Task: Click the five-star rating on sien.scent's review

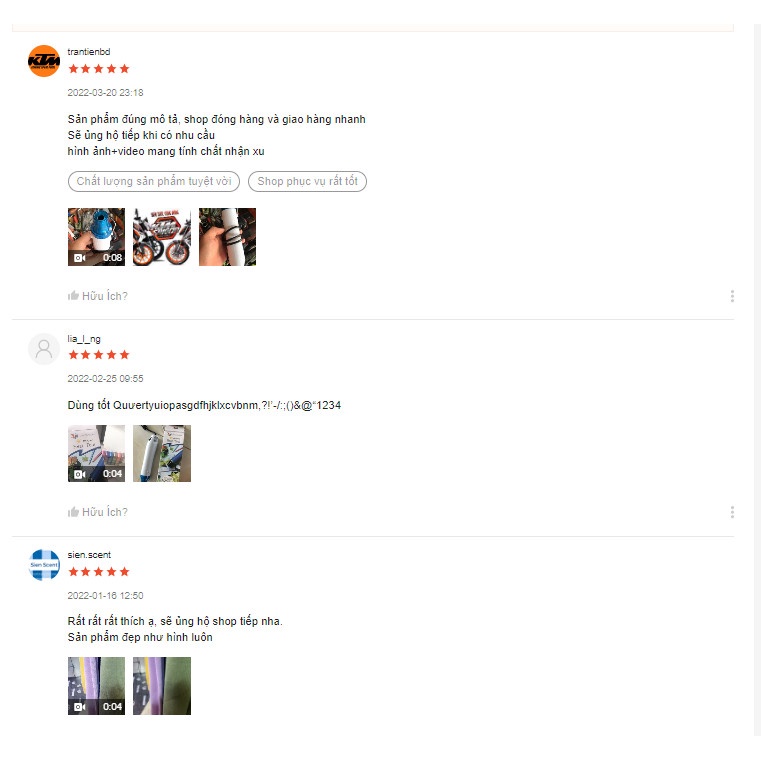Action: pyautogui.click(x=99, y=571)
